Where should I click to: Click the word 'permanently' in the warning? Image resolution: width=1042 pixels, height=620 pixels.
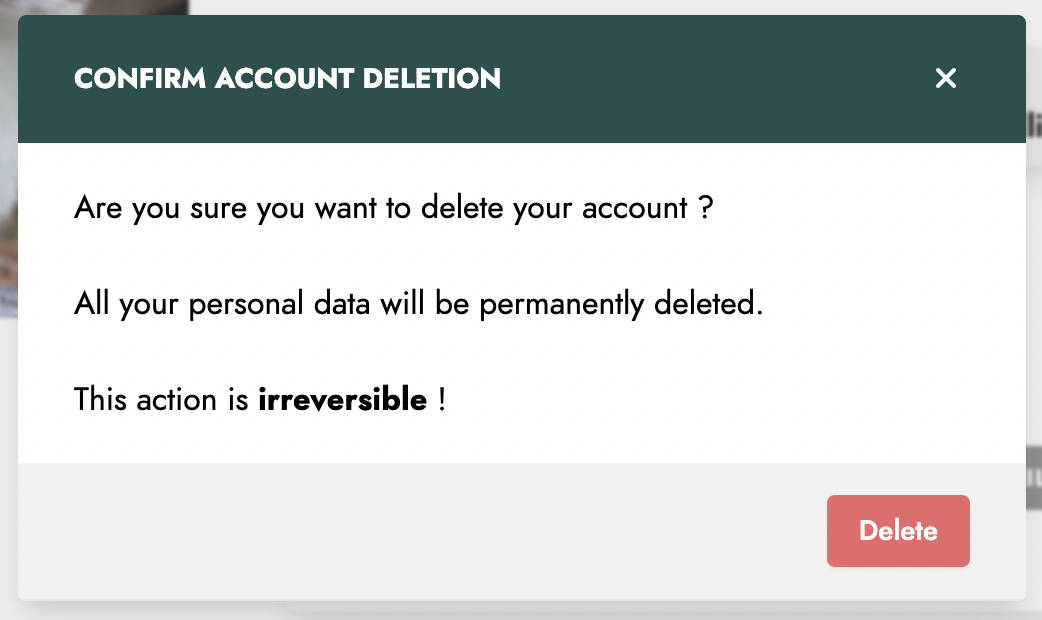[562, 304]
